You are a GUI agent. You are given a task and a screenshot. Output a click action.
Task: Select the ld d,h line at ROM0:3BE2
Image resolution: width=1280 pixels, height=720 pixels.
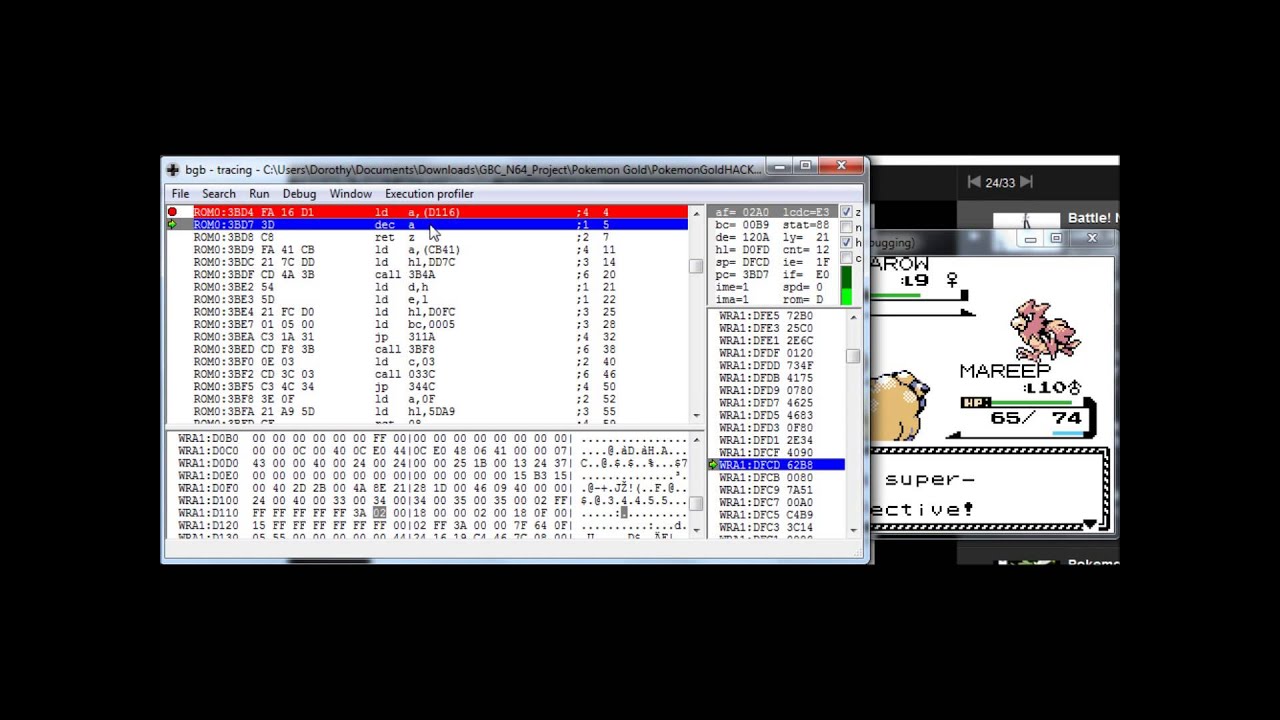tap(440, 287)
